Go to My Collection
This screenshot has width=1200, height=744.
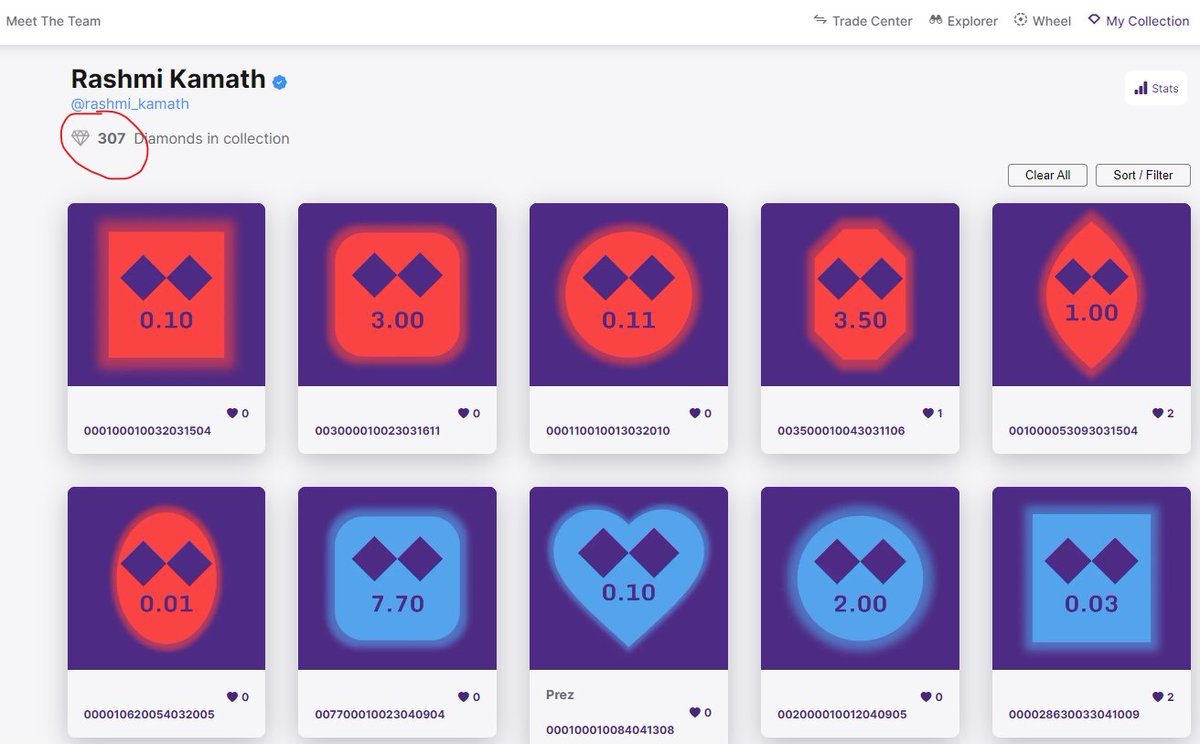click(1138, 20)
